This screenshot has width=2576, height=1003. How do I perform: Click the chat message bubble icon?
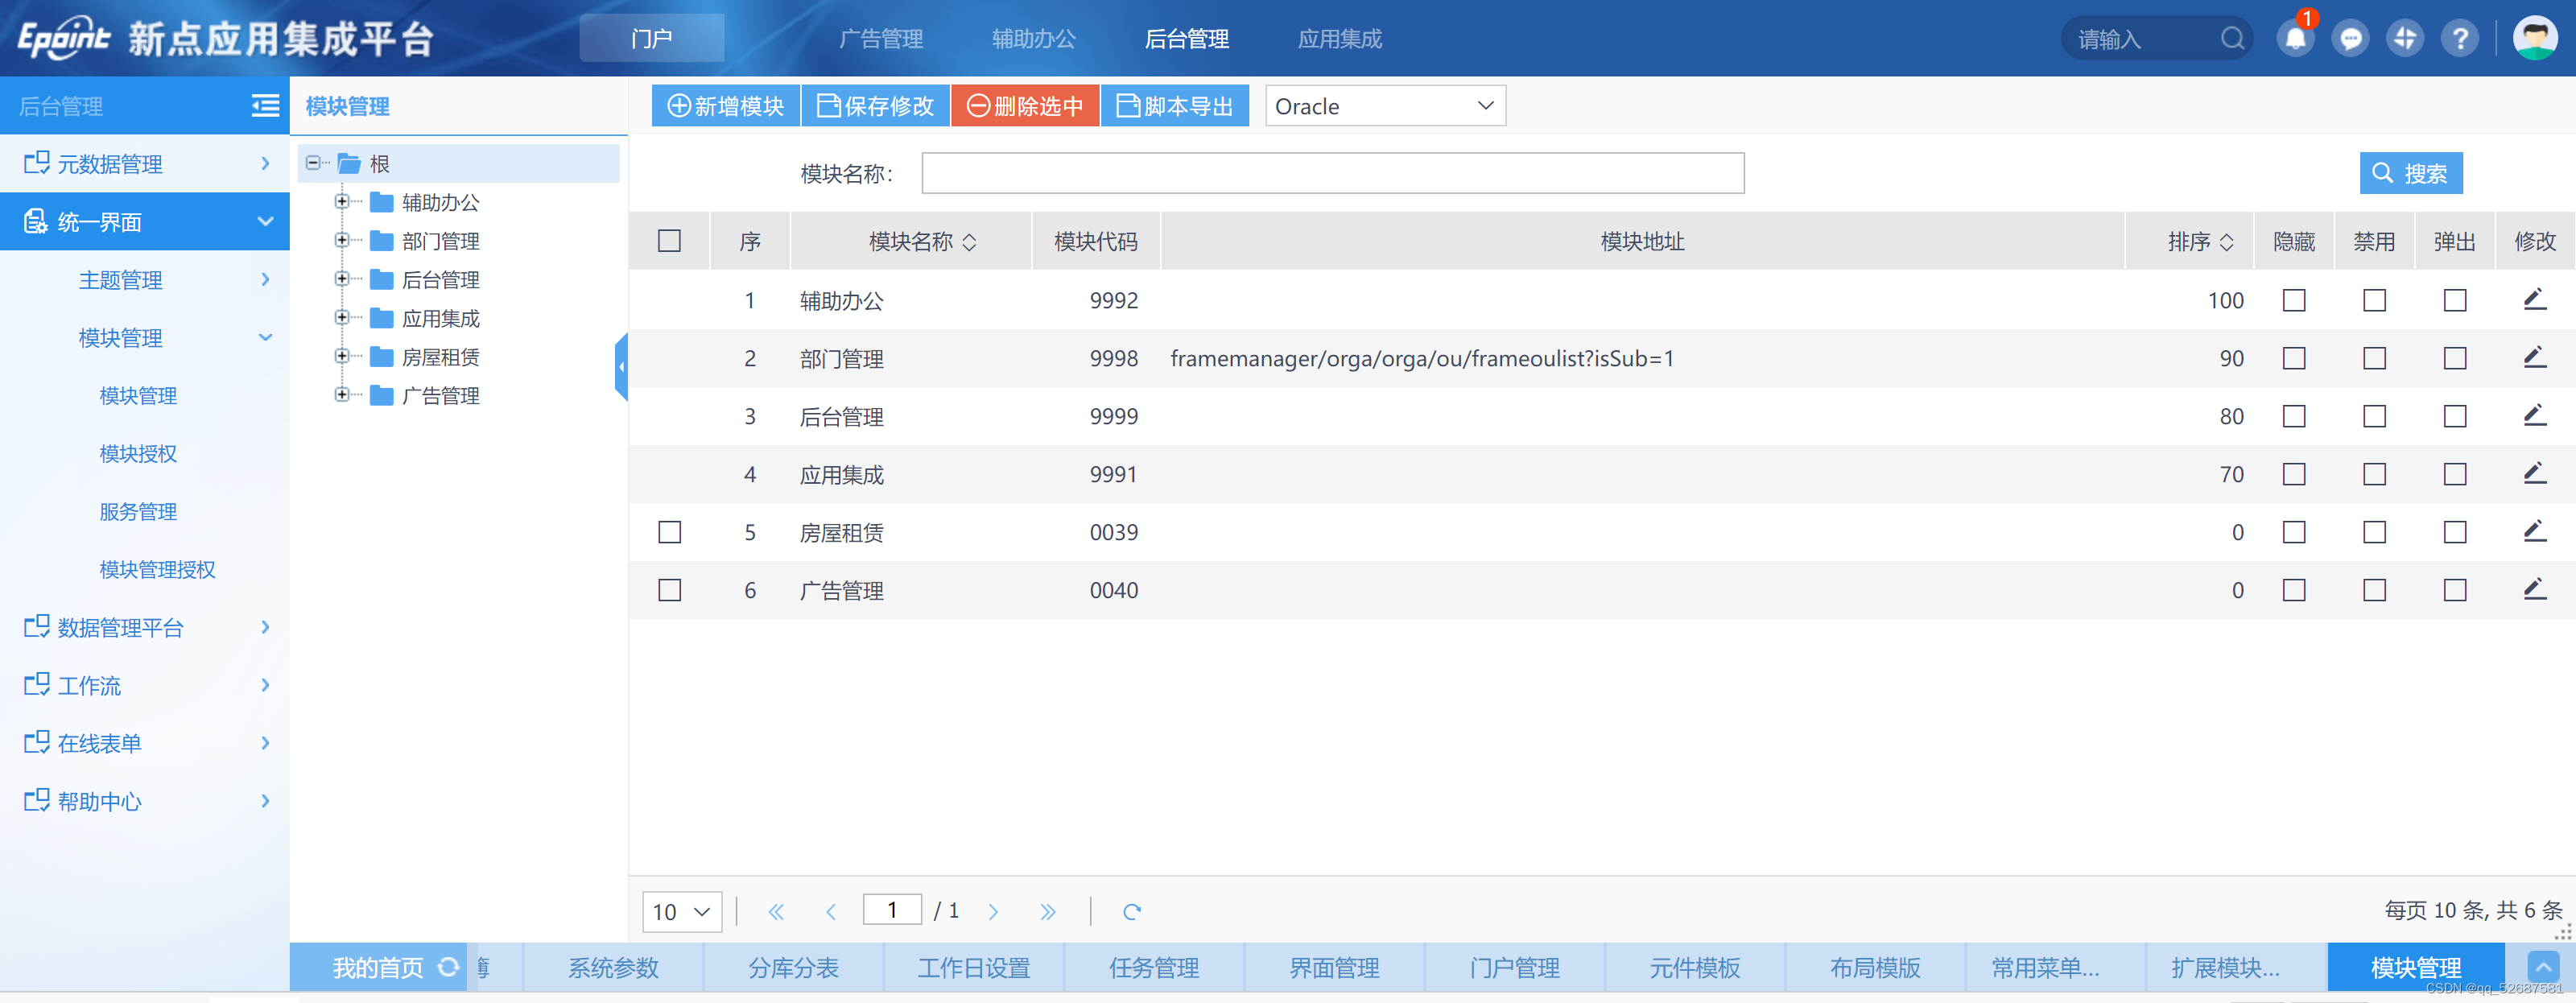click(x=2350, y=39)
